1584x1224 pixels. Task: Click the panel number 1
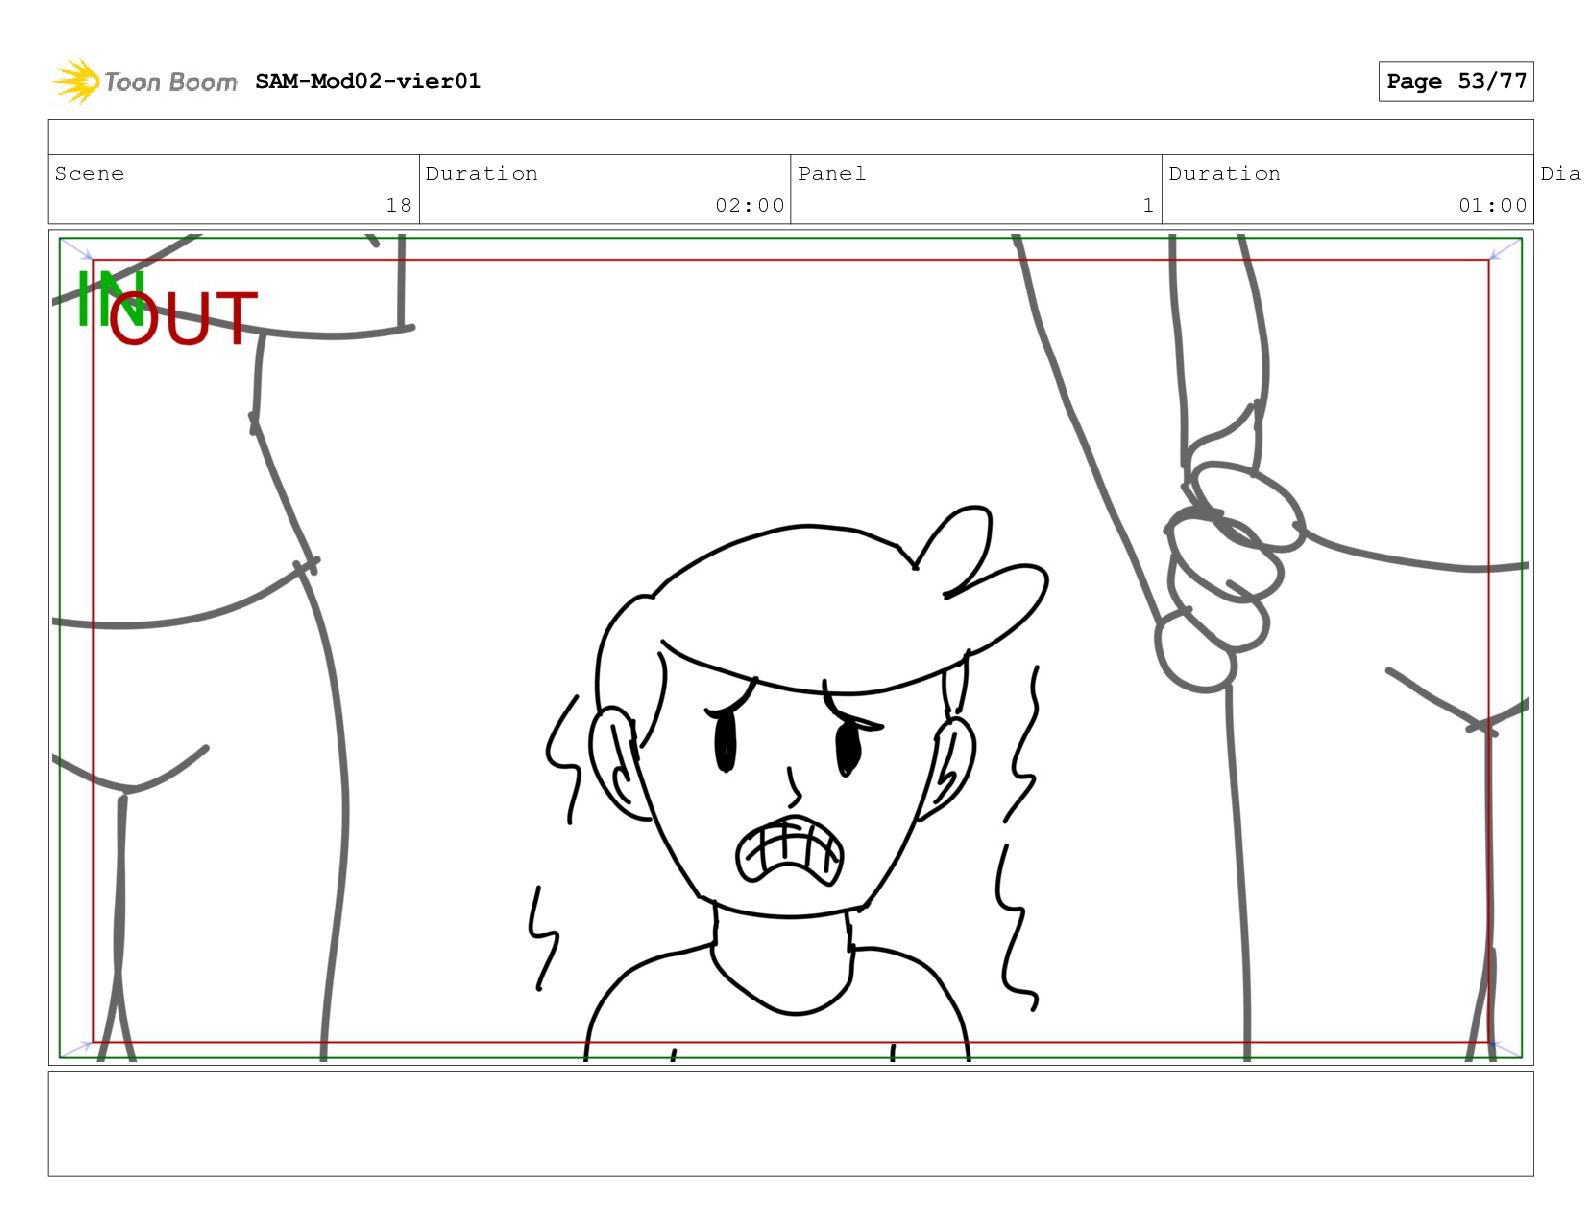(x=1148, y=205)
